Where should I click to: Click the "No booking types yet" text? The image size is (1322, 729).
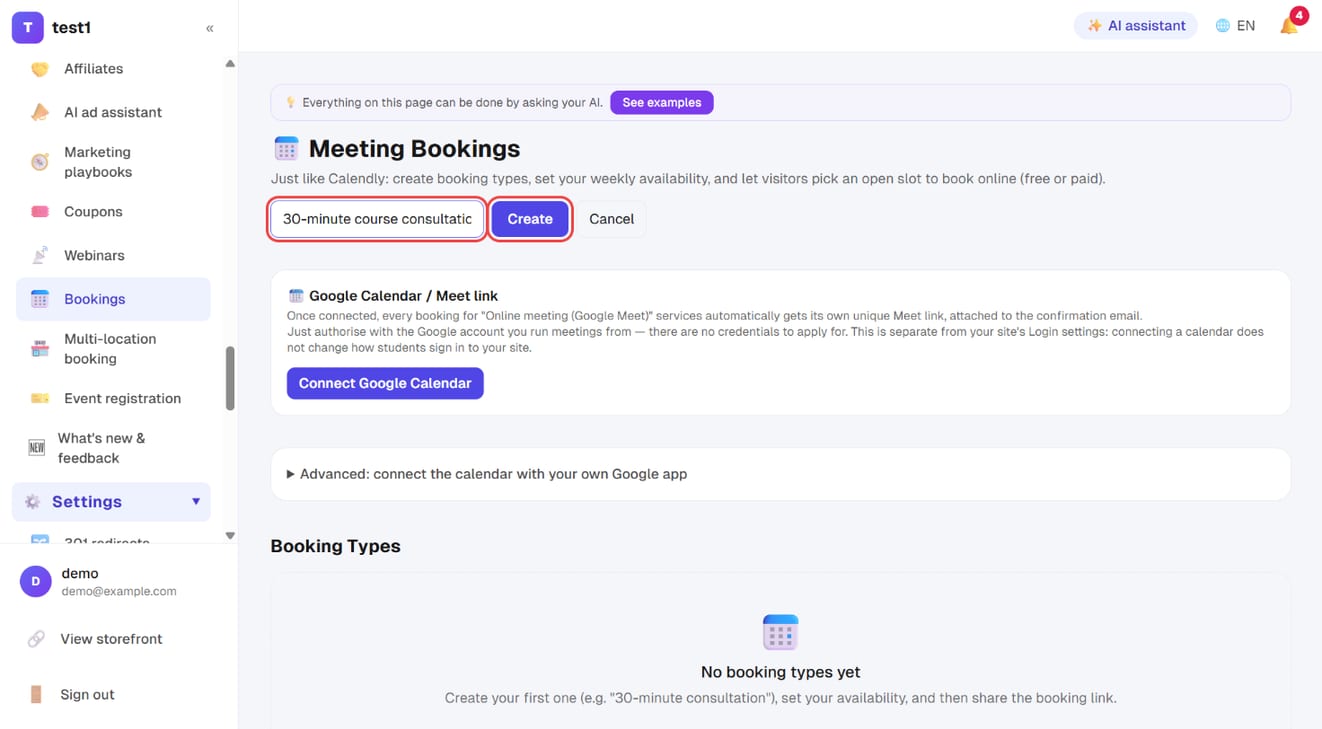coord(781,672)
